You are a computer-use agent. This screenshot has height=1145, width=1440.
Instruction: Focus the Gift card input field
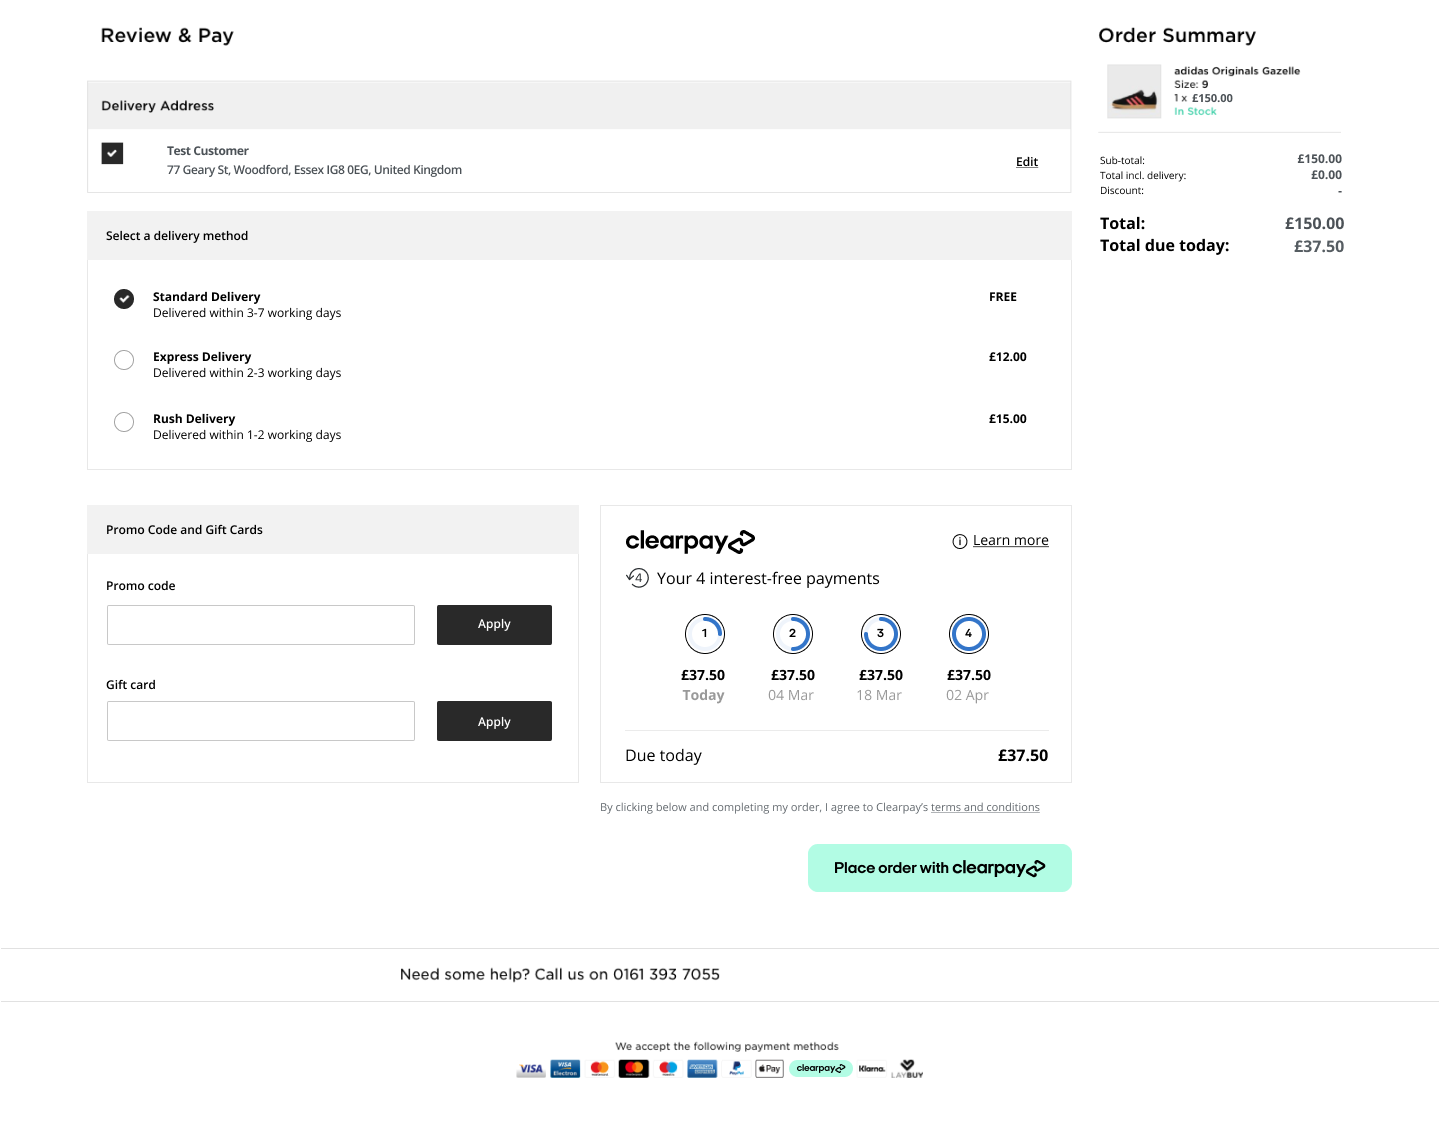click(x=261, y=721)
